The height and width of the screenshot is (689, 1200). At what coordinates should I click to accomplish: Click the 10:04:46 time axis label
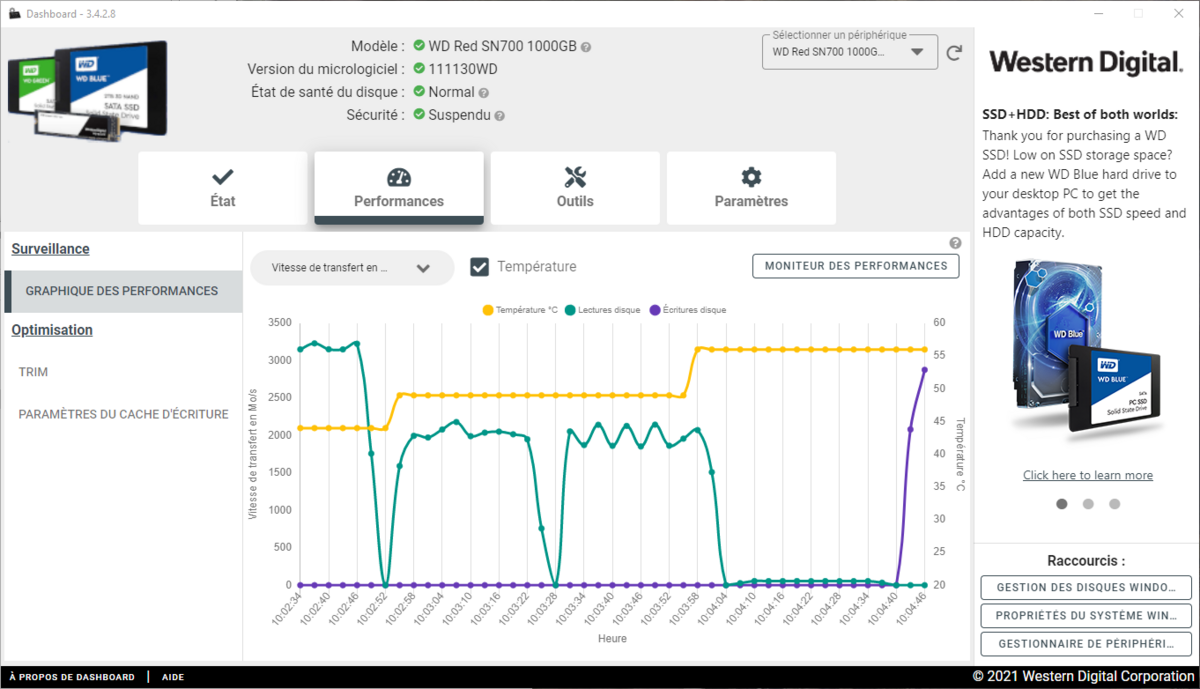click(911, 609)
